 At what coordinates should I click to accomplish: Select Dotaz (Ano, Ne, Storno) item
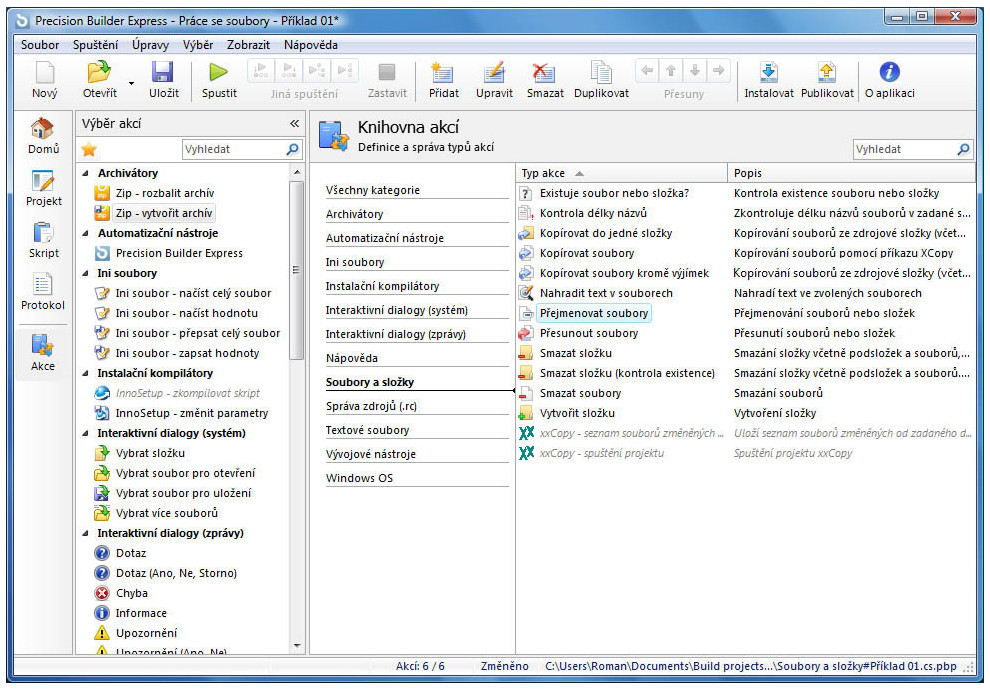click(176, 573)
